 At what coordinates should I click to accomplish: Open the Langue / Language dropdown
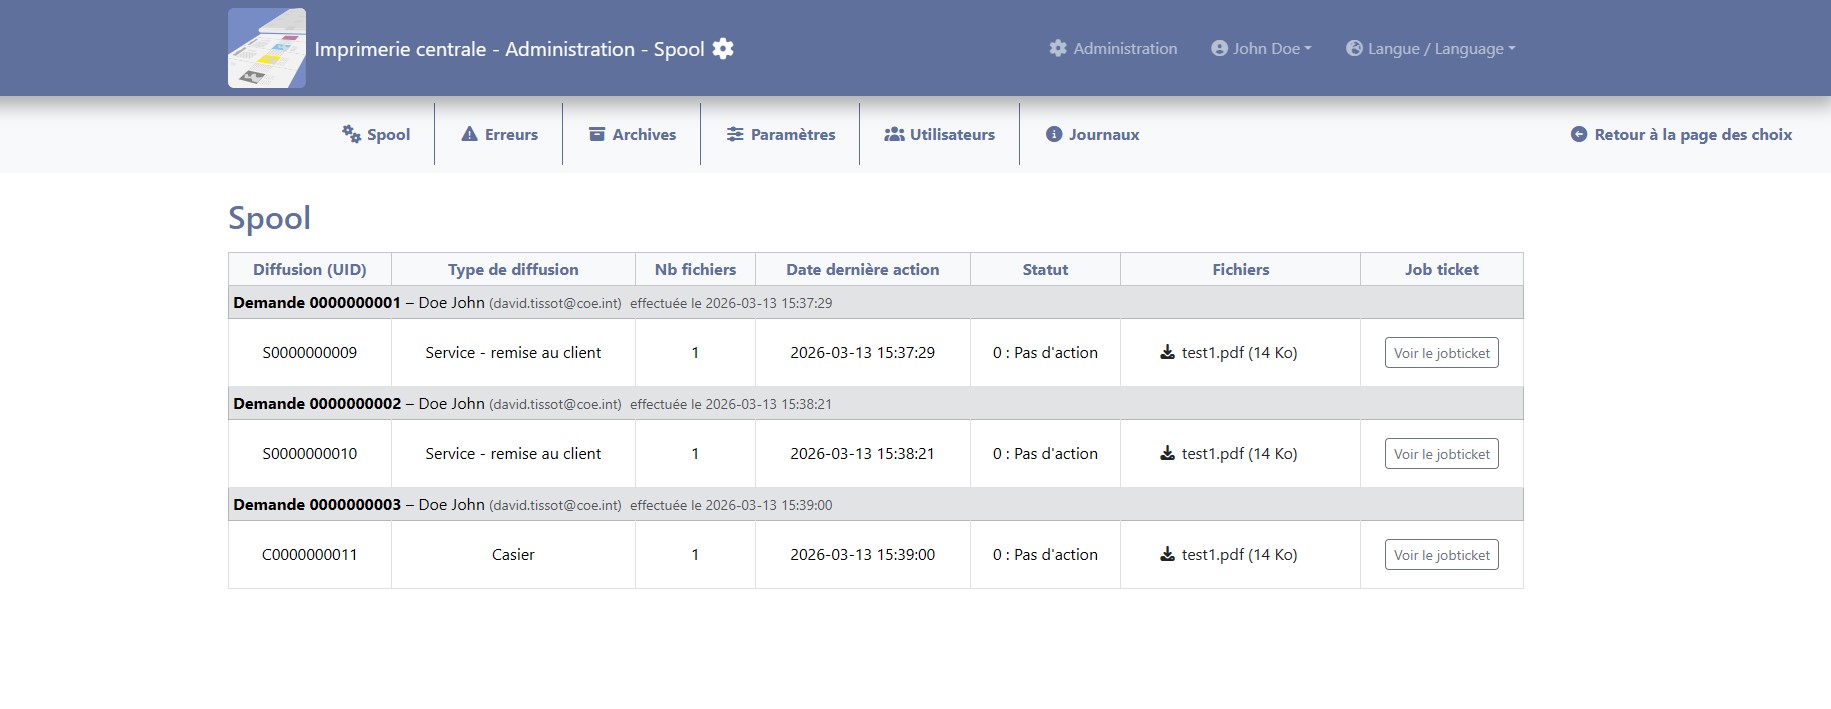pos(1430,48)
